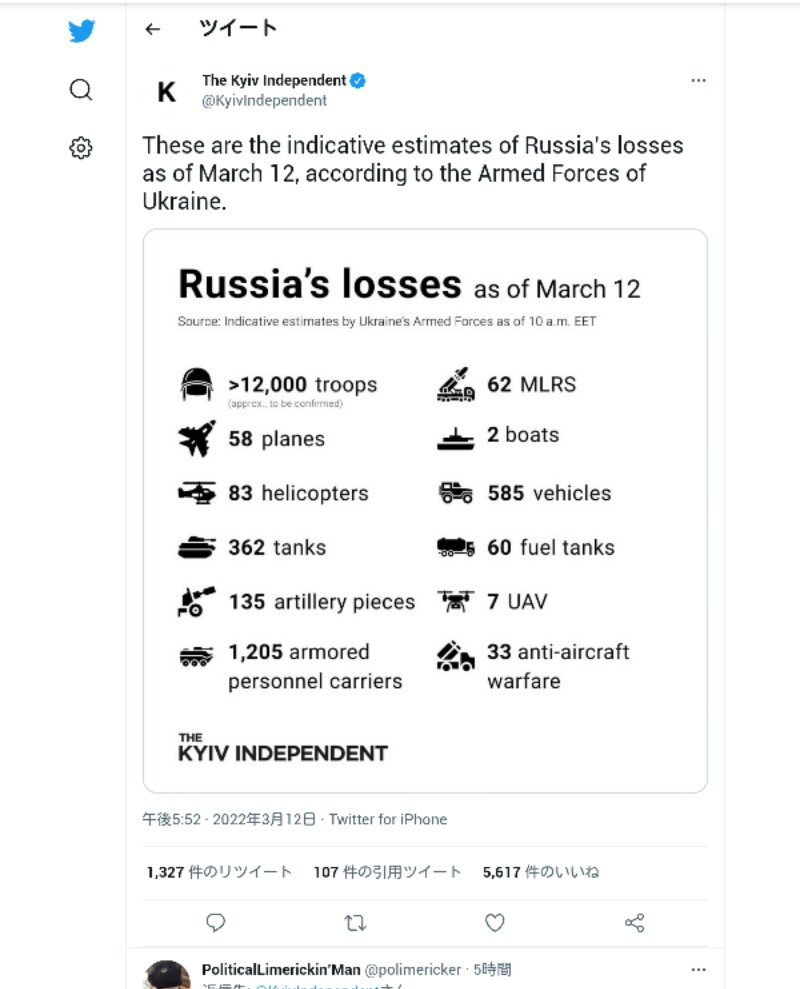Open PoliticalLimerickin'Man's profile picture

[167, 975]
